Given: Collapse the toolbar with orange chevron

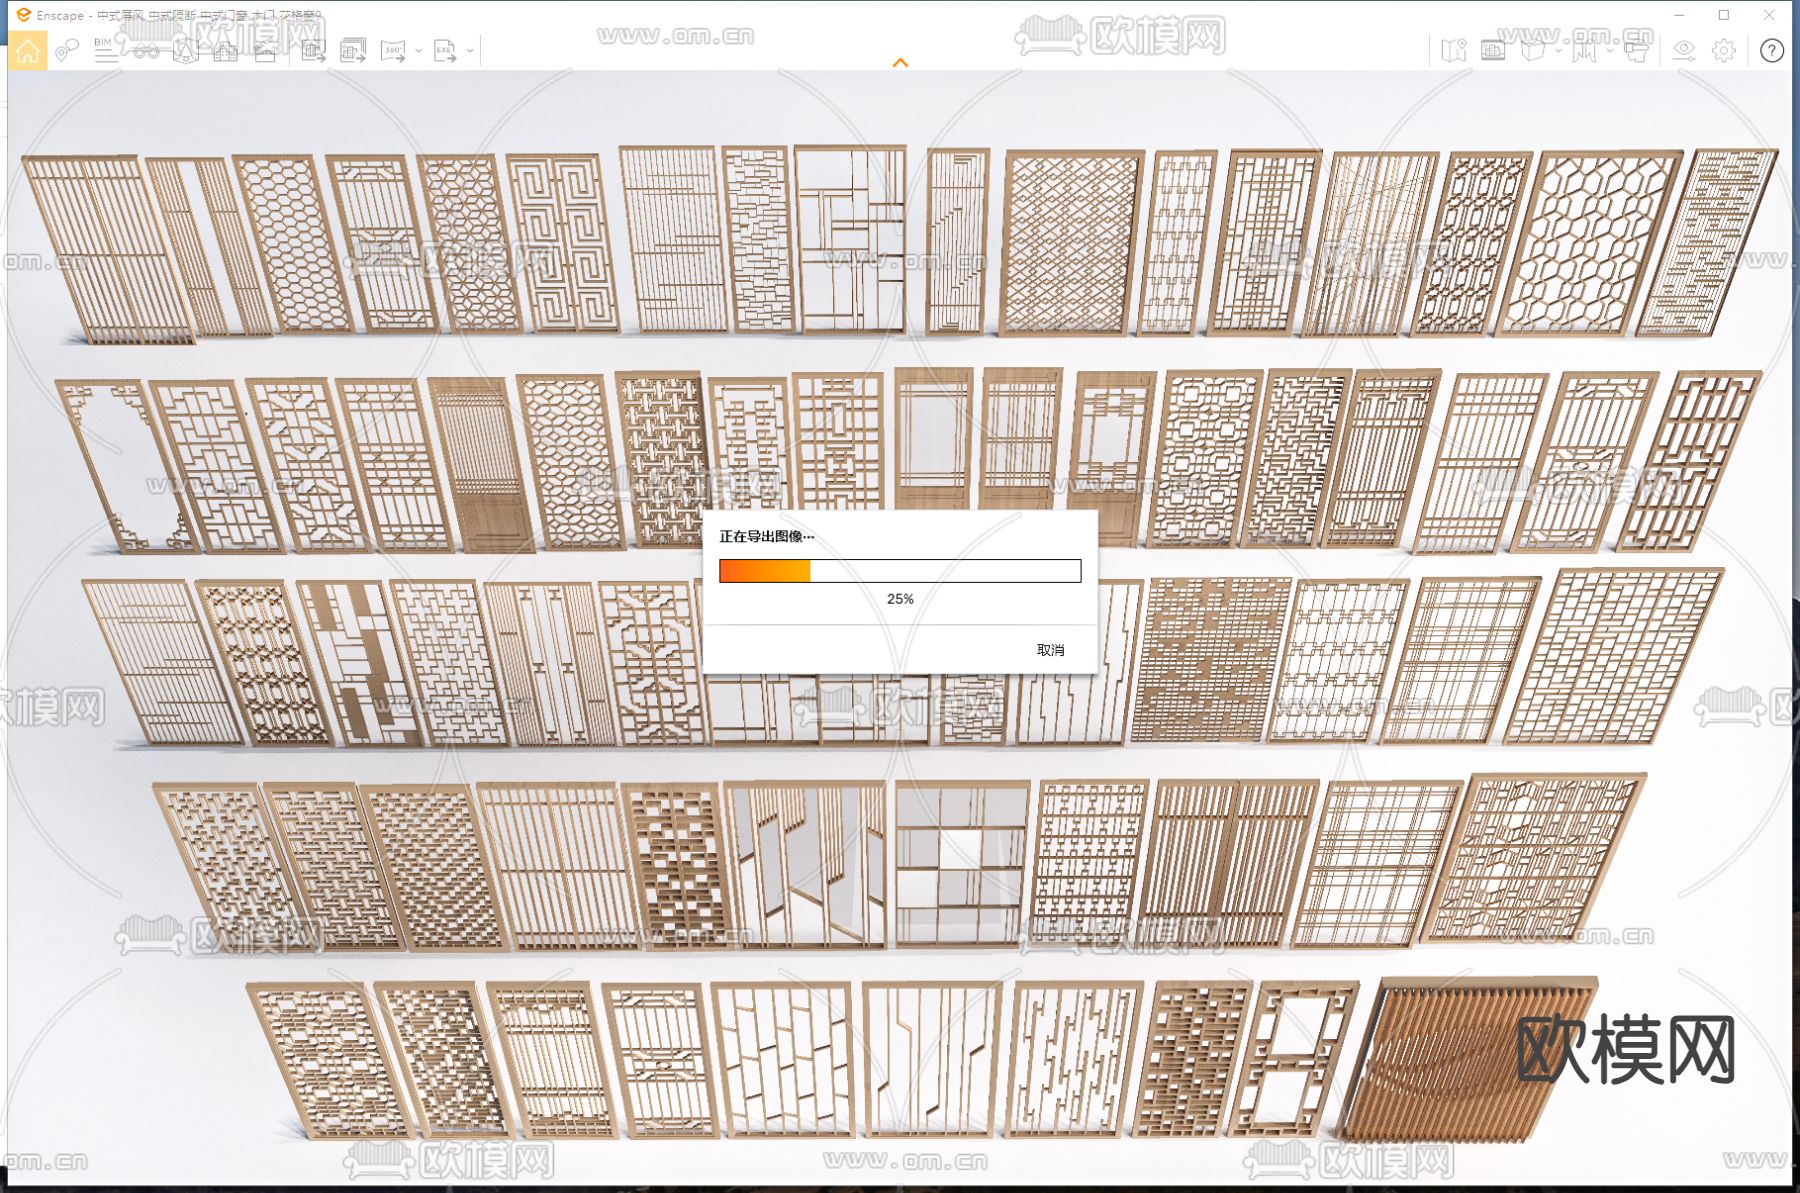Looking at the screenshot, I should [900, 63].
